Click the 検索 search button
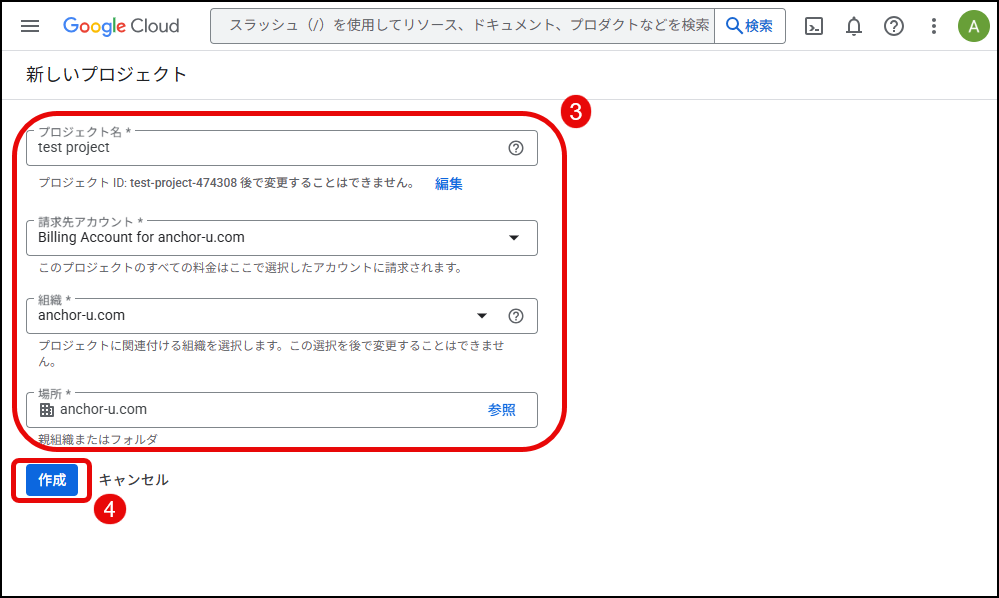999x598 pixels. click(749, 26)
